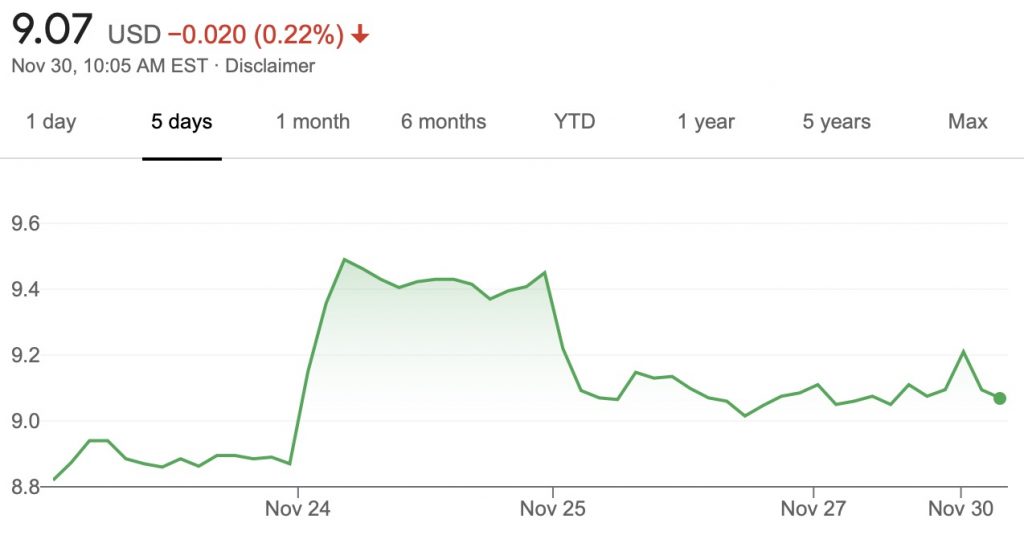The height and width of the screenshot is (535, 1024).
Task: Click the 8.8 y-axis label
Action: coord(25,487)
